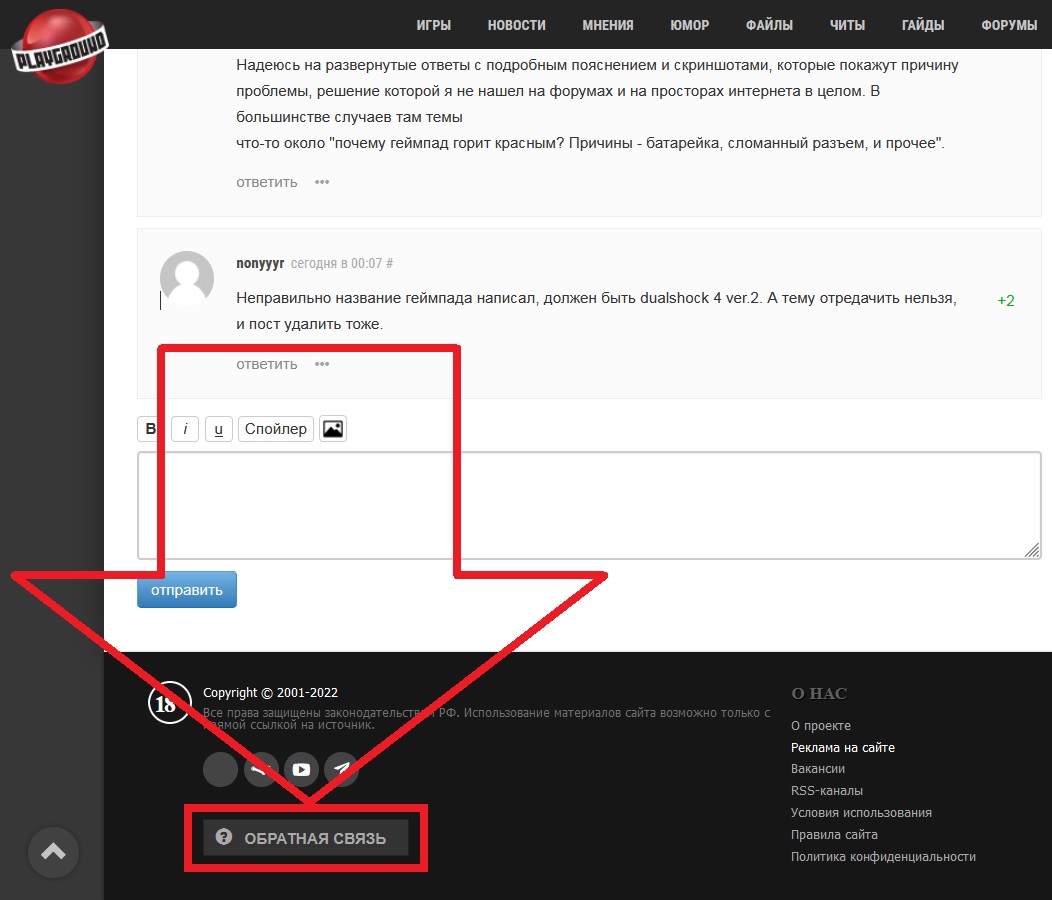Open more options dots on first comment
Screen dimensions: 1052x900
pyautogui.click(x=322, y=182)
